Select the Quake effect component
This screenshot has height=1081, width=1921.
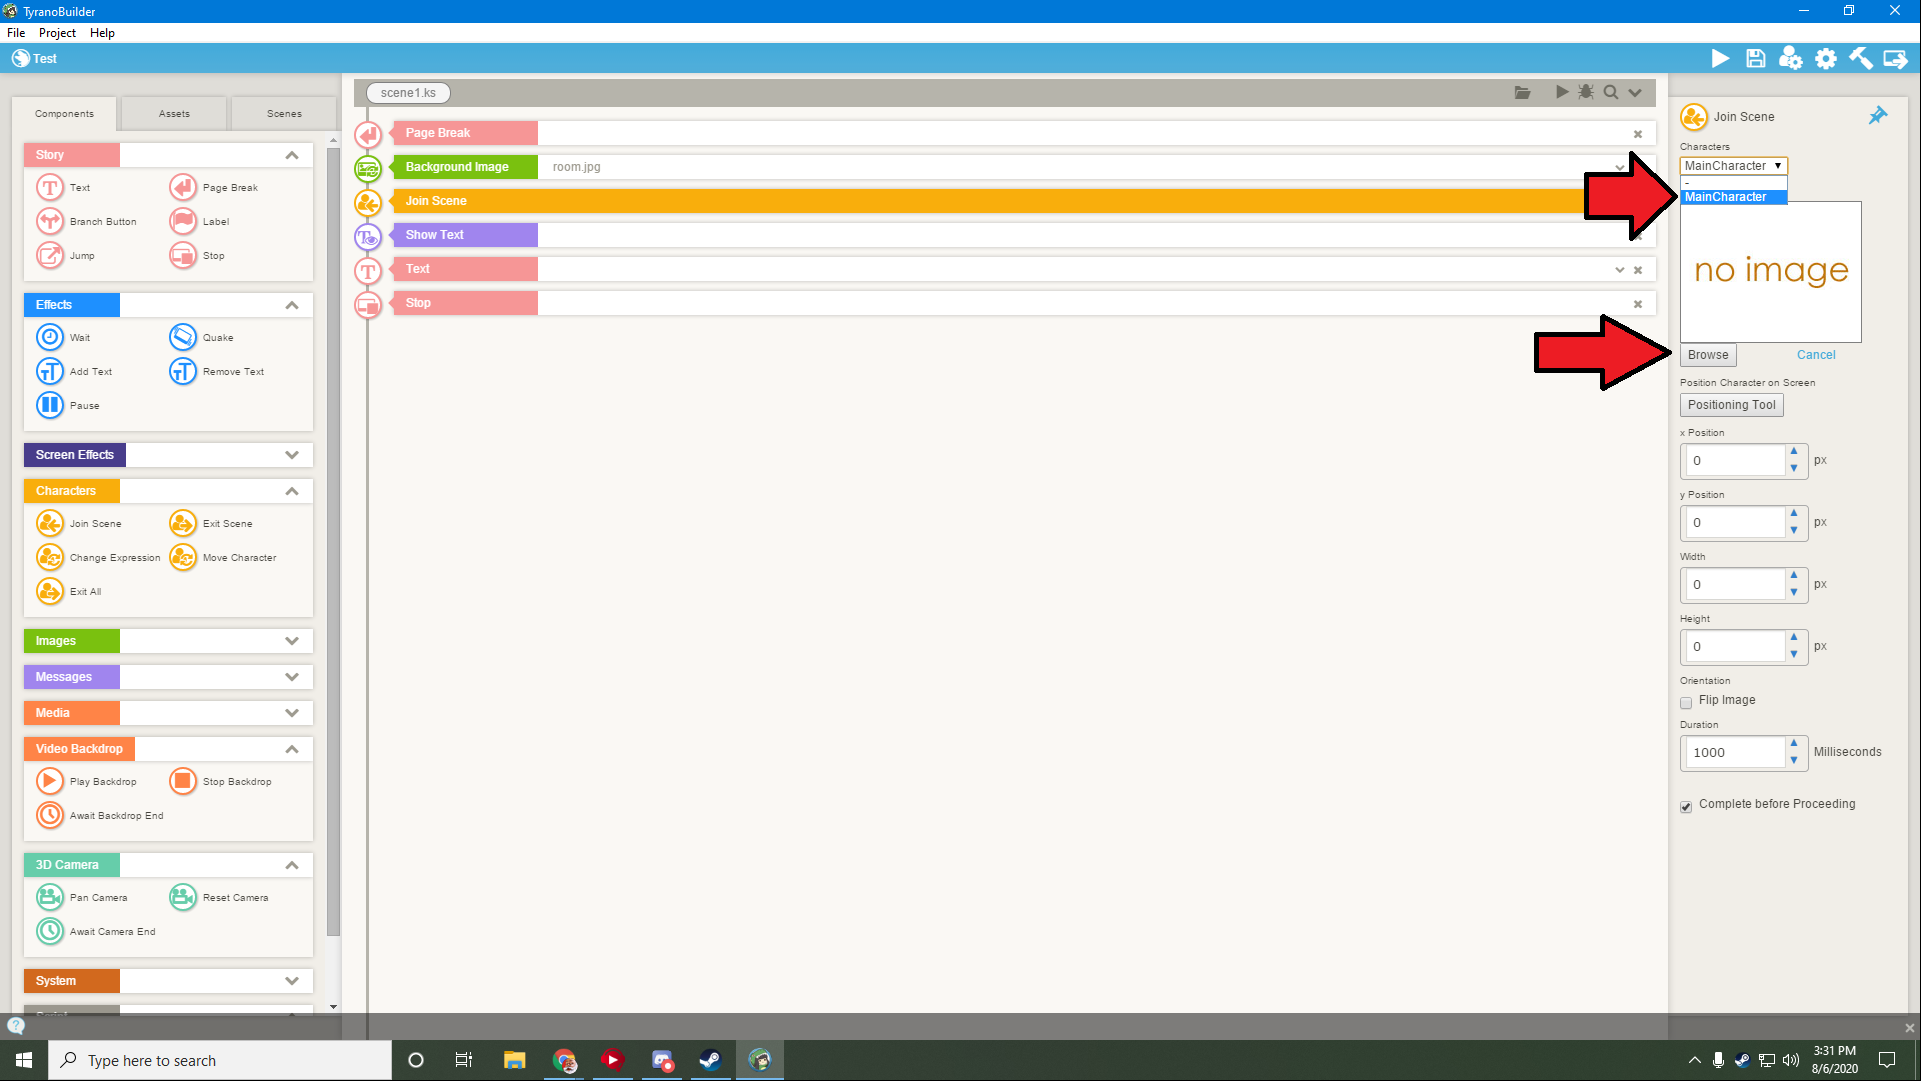tap(183, 337)
